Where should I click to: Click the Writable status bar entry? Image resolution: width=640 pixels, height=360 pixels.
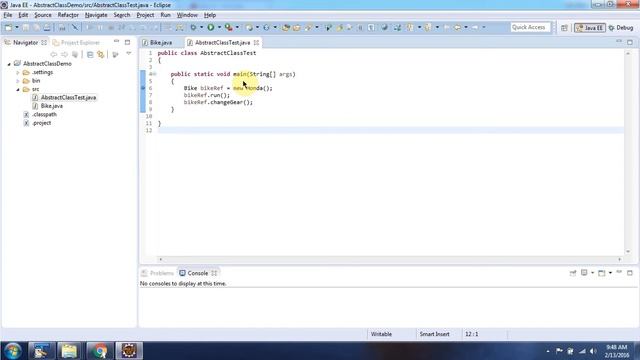point(381,334)
